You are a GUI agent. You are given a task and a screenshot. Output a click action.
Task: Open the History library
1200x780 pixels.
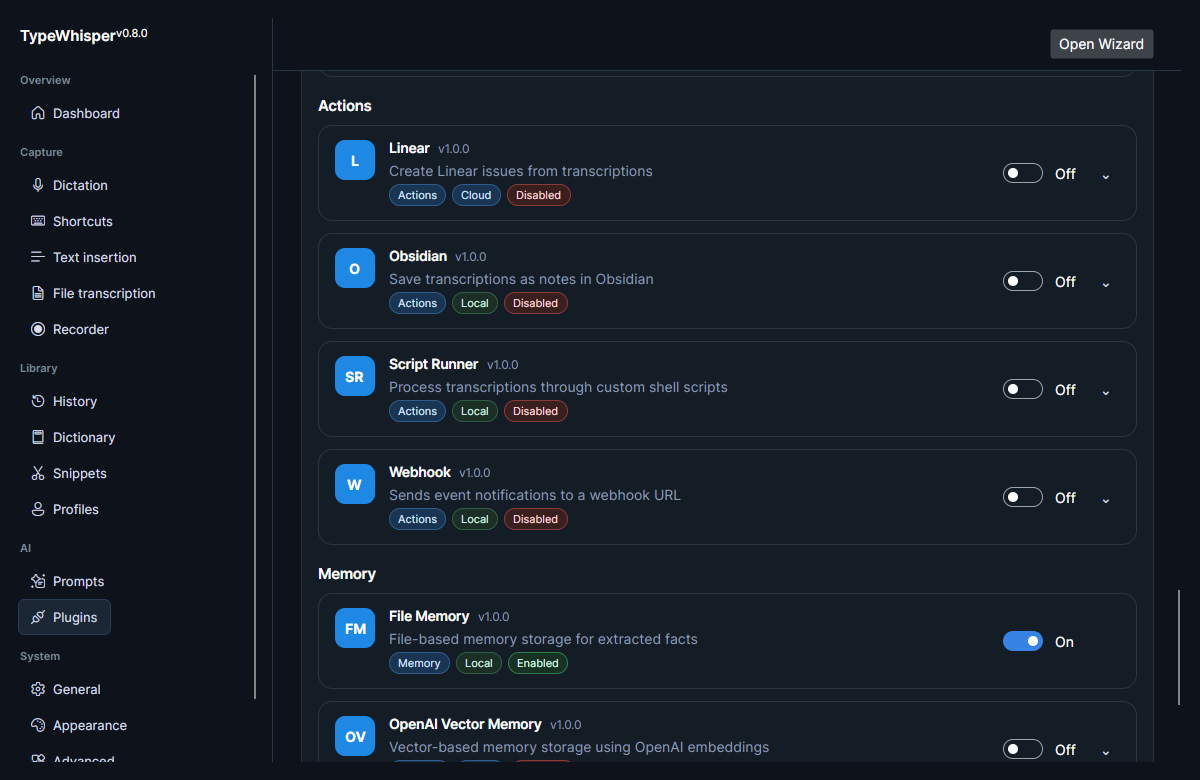(63, 401)
